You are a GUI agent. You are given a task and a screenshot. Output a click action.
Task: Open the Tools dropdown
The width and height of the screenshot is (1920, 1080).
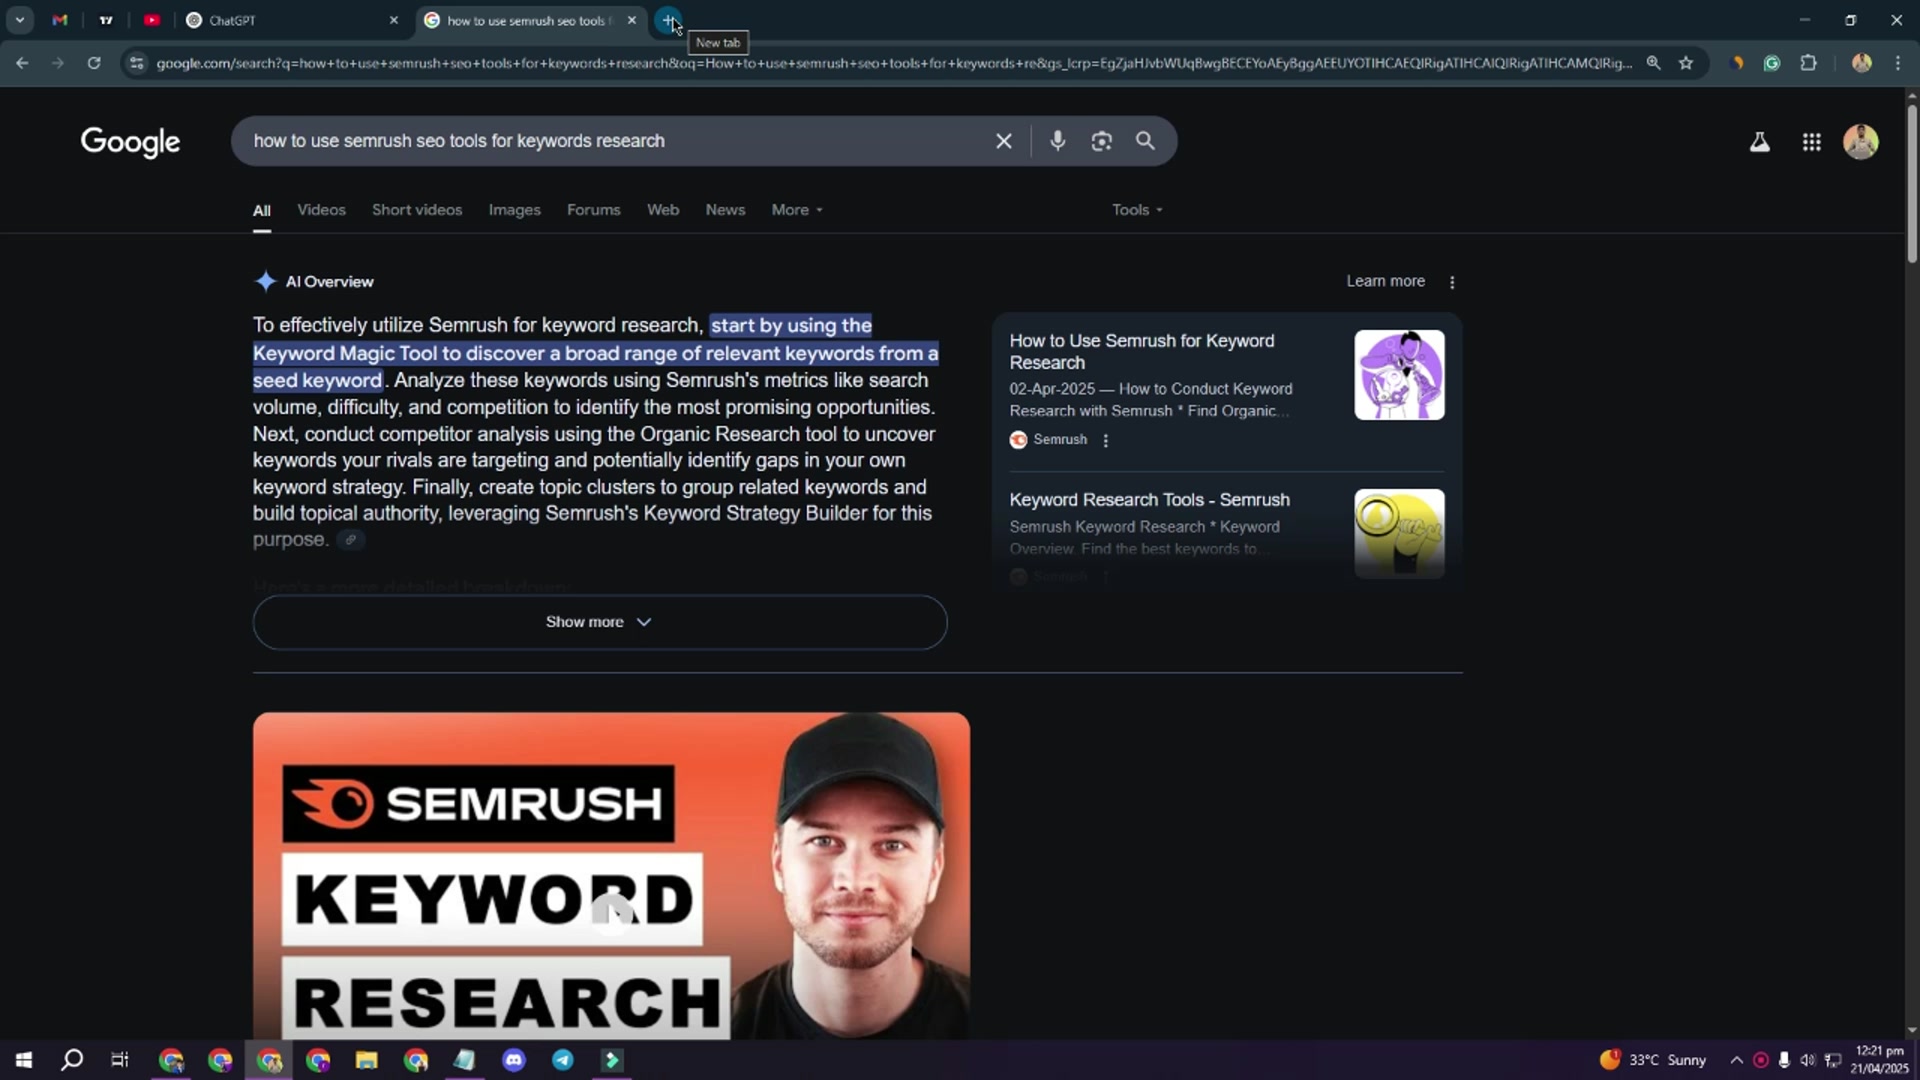1137,210
